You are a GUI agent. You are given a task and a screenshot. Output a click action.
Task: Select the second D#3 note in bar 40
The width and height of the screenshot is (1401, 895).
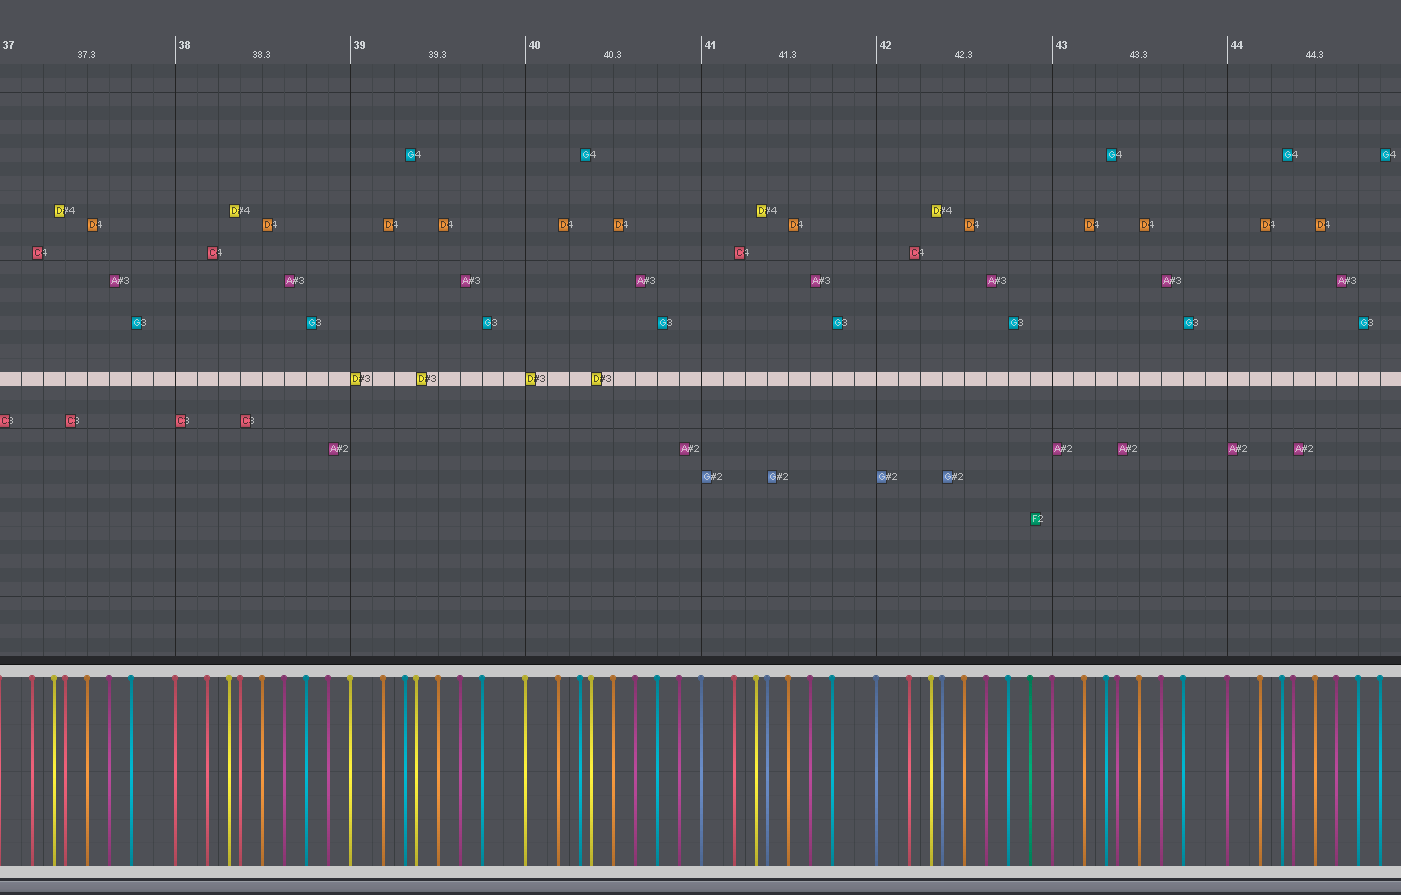597,378
